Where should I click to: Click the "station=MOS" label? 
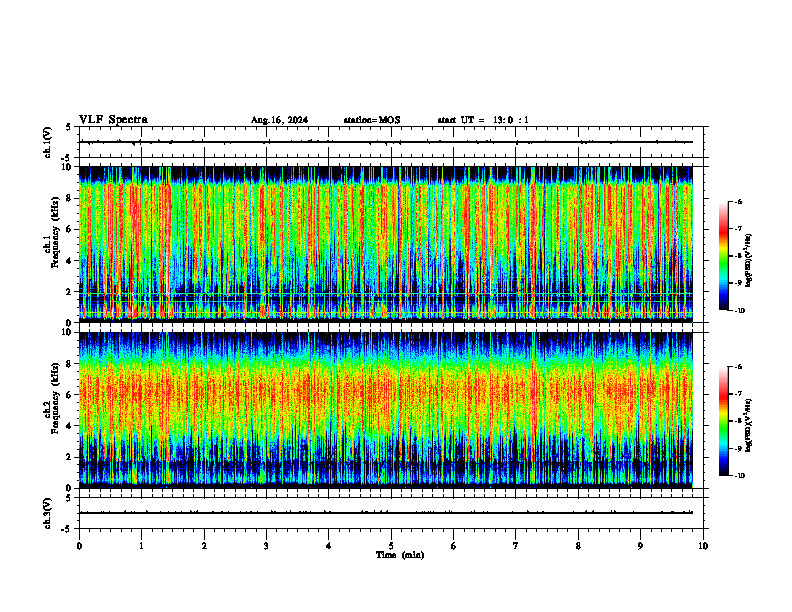[372, 120]
